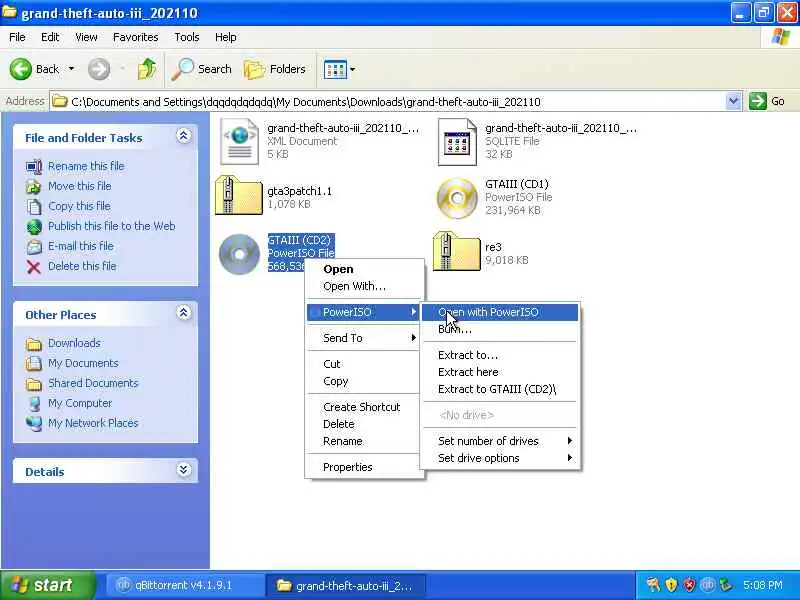Expand Set drive options submenu
The height and width of the screenshot is (600, 800).
click(x=500, y=458)
